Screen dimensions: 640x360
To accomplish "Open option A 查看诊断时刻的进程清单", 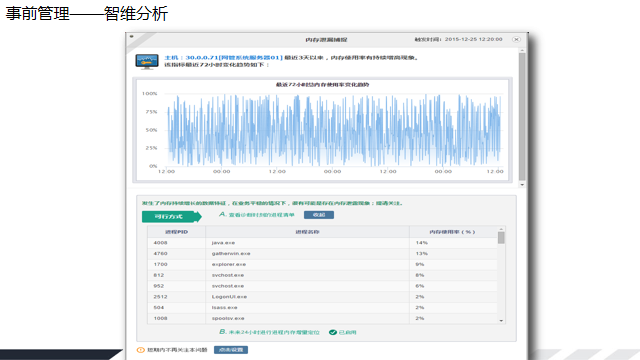I will click(257, 215).
